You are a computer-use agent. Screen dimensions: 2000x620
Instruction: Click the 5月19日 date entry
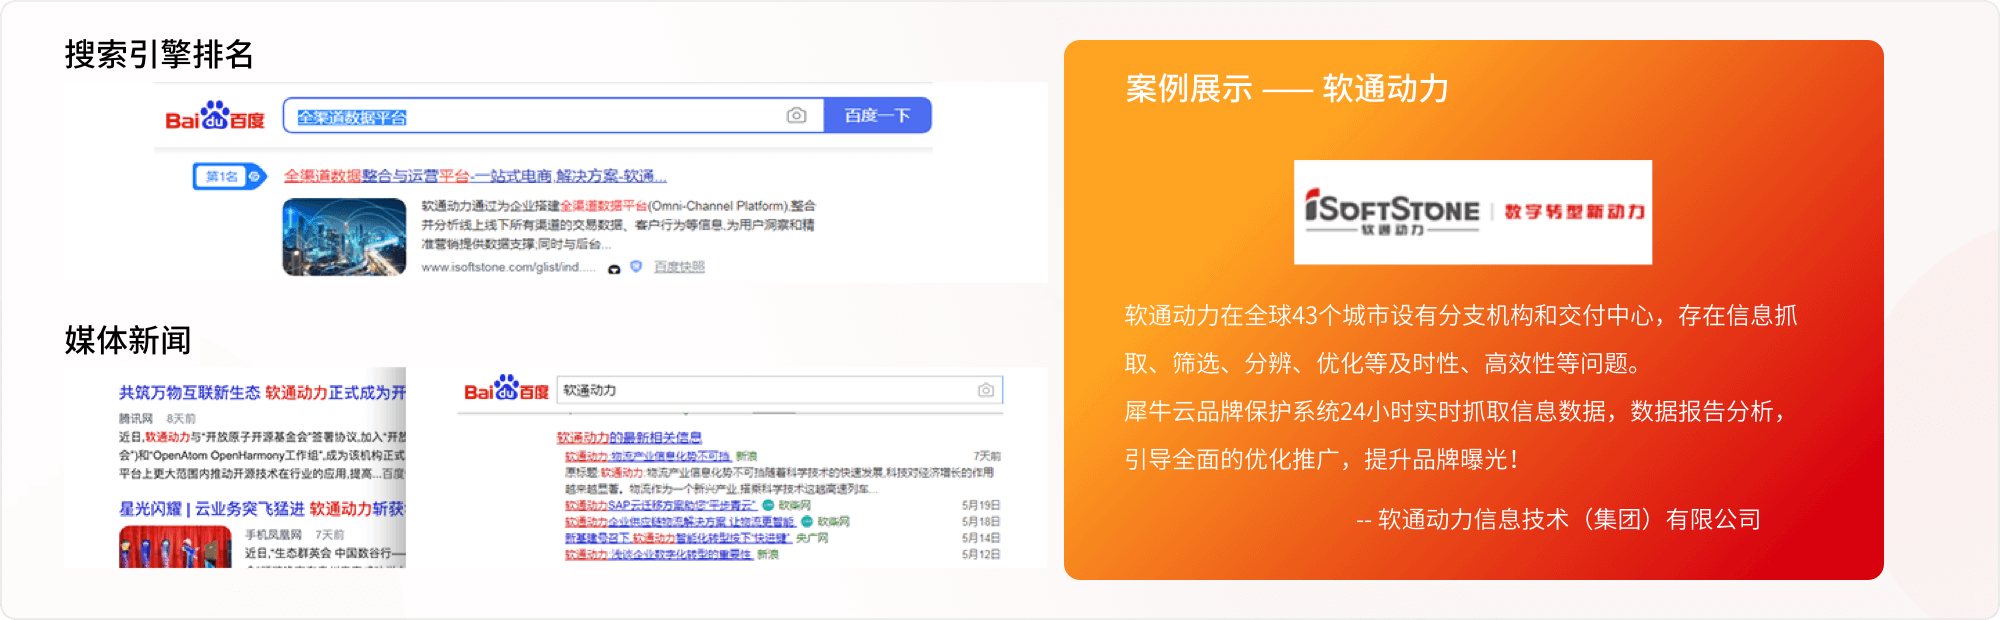[x=981, y=506]
